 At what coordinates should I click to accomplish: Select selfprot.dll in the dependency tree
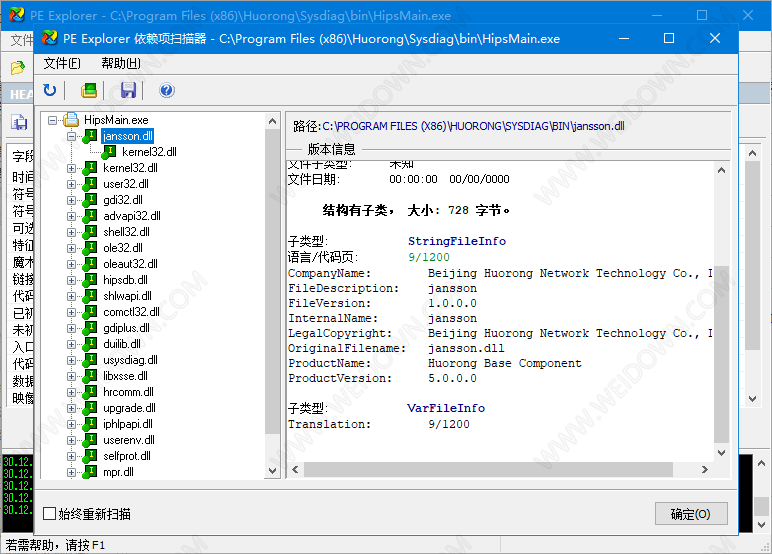tap(126, 456)
